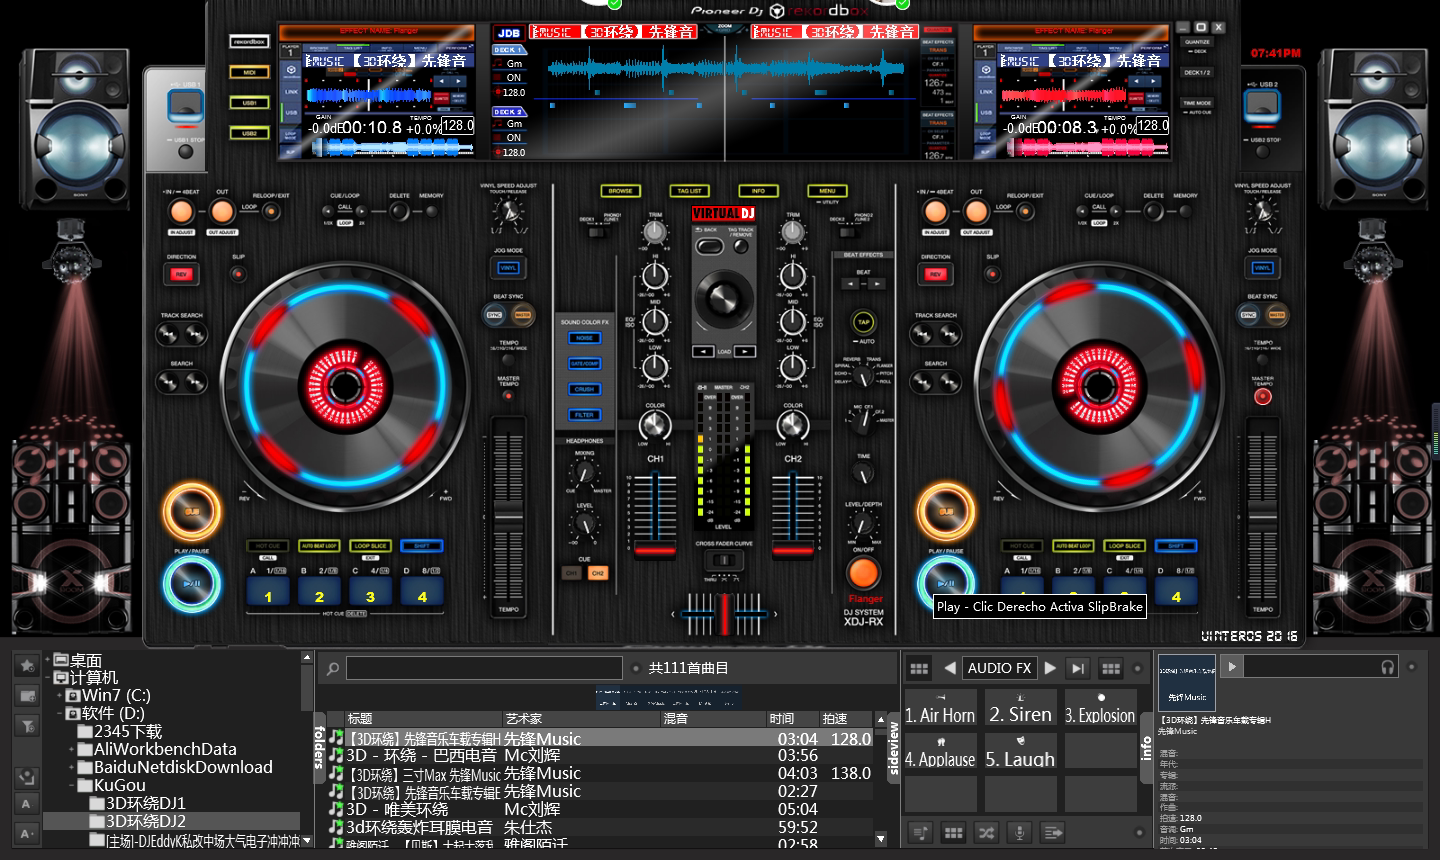1440x860 pixels.
Task: Click the INFO menu button
Action: click(759, 190)
